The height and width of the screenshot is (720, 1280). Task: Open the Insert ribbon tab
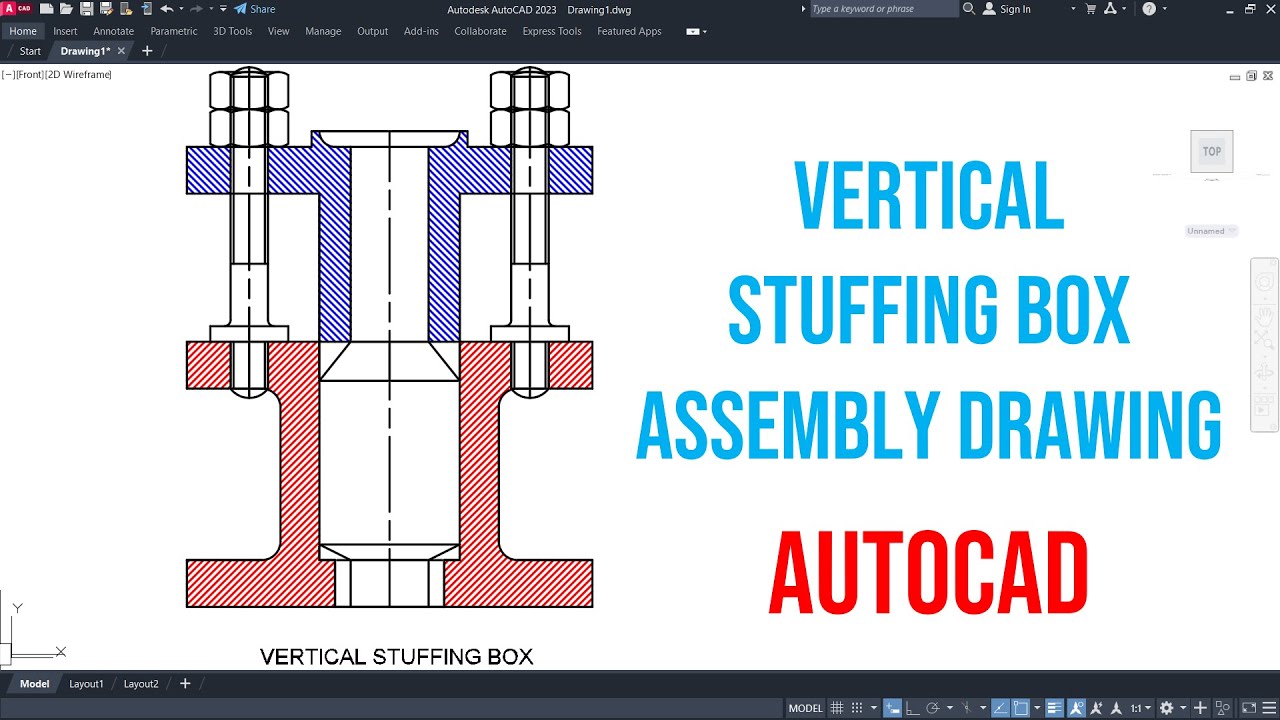pyautogui.click(x=65, y=31)
